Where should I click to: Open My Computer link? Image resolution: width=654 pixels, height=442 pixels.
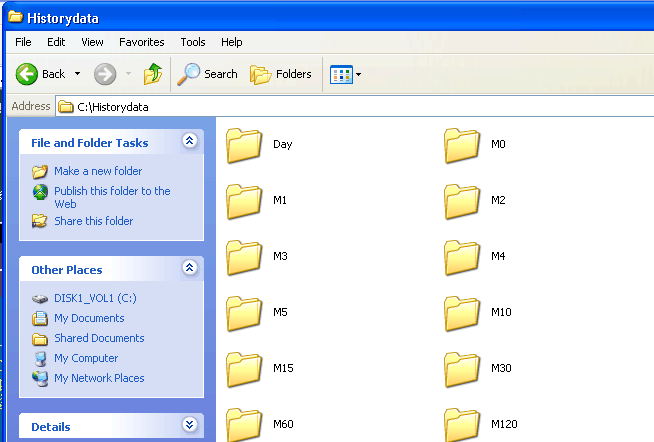click(86, 358)
